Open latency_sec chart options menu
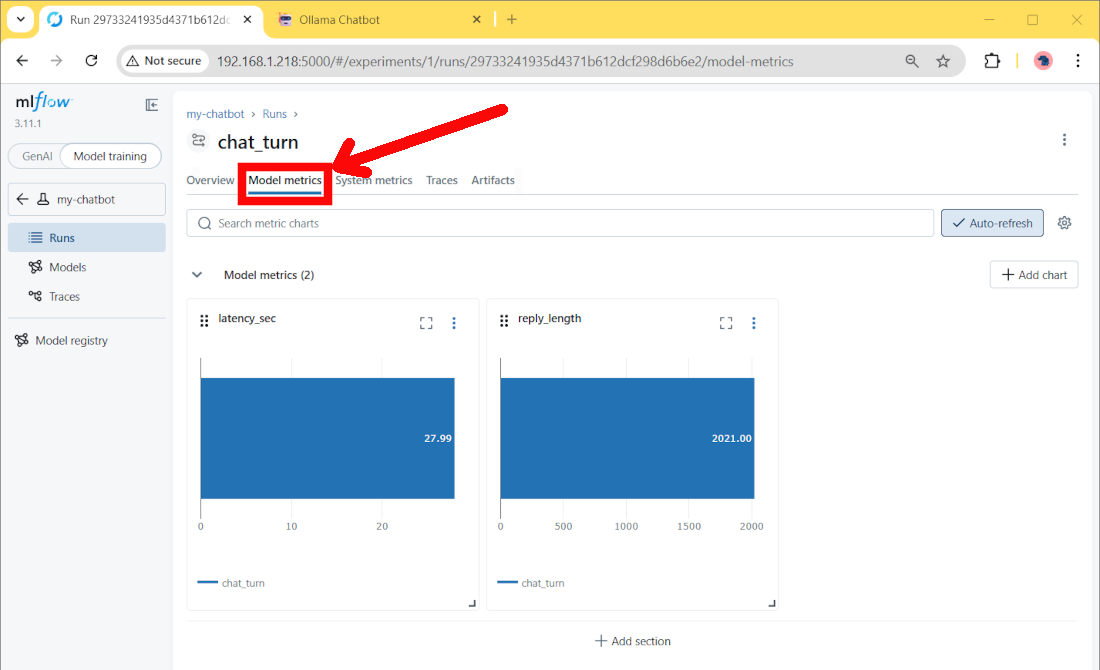The width and height of the screenshot is (1100, 670). click(454, 323)
